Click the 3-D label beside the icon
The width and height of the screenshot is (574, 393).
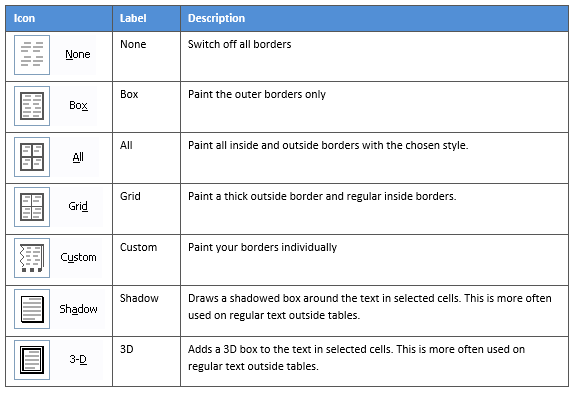tap(78, 359)
